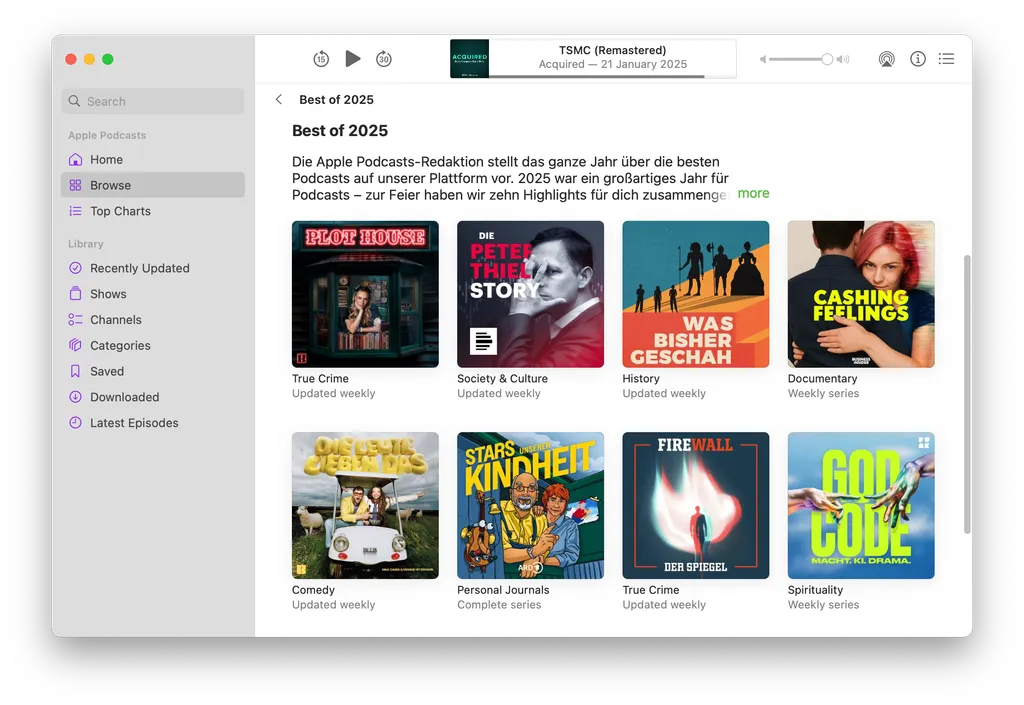1024x705 pixels.
Task: Go back using the Best of 2025 chevron
Action: [278, 99]
